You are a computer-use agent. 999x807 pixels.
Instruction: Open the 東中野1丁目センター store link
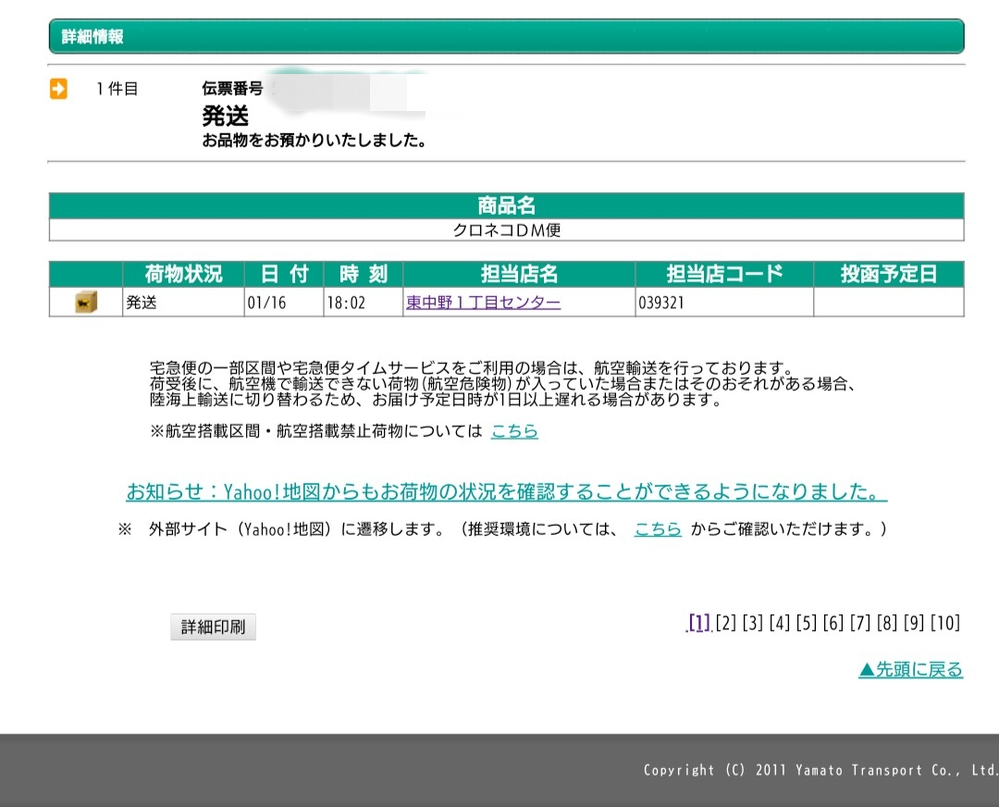pos(483,302)
